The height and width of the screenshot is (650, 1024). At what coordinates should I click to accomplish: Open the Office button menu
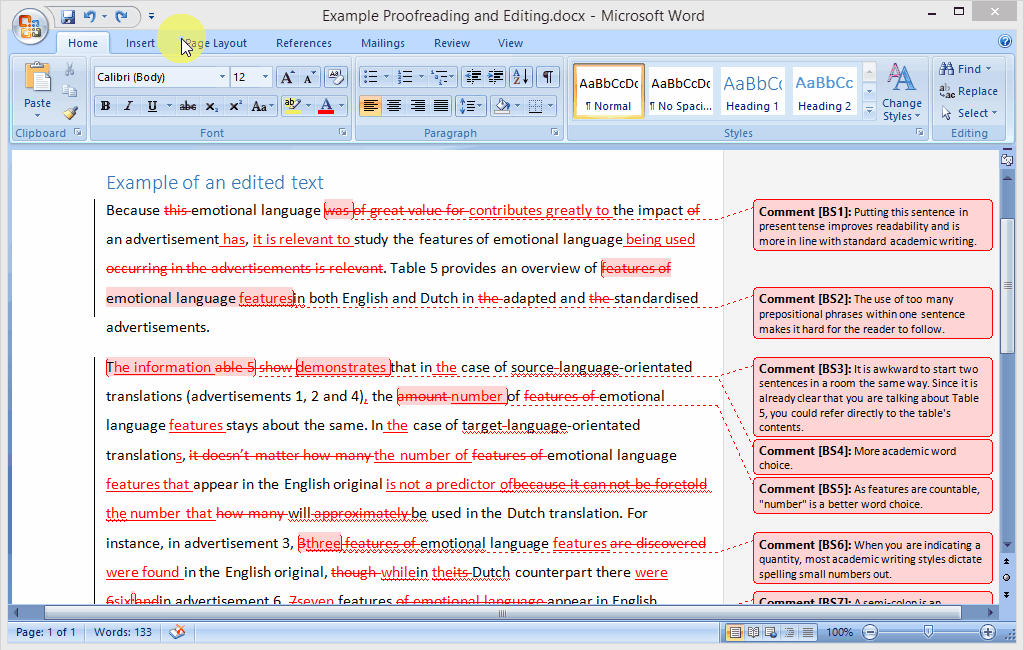(x=29, y=27)
